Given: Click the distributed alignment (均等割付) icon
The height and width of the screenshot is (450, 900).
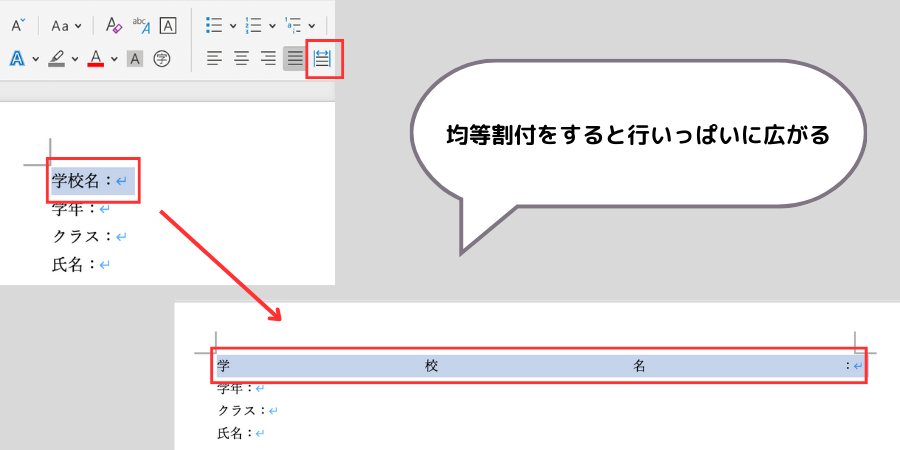Looking at the screenshot, I should coord(323,59).
